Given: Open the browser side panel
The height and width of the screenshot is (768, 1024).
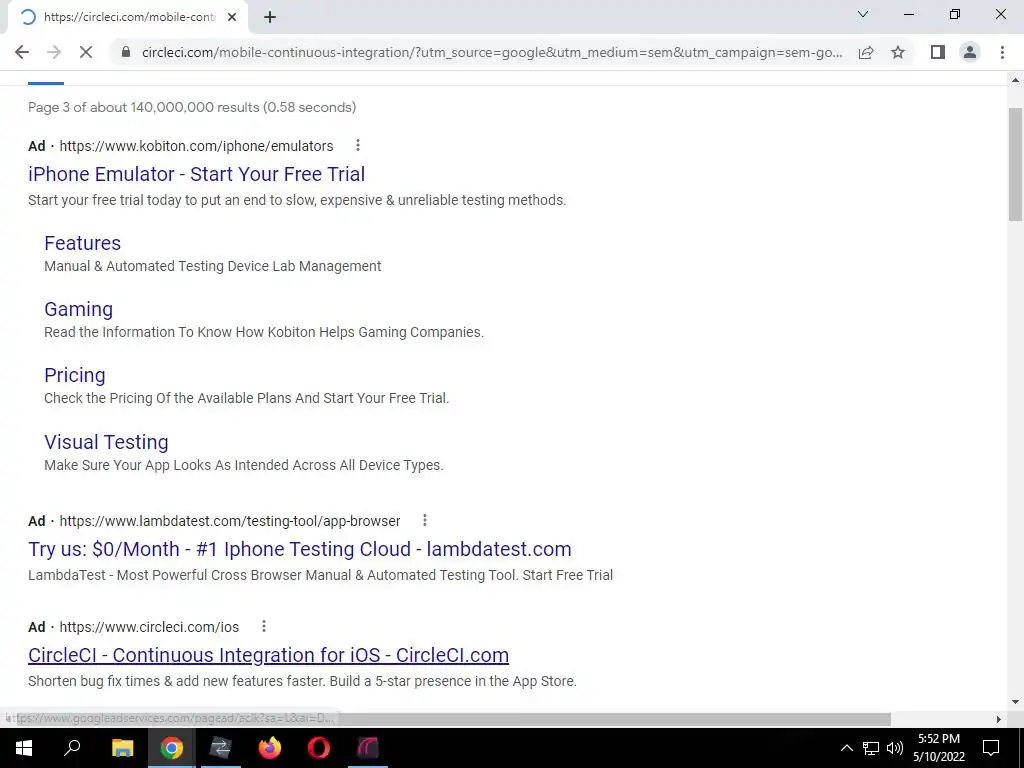Looking at the screenshot, I should (x=938, y=52).
